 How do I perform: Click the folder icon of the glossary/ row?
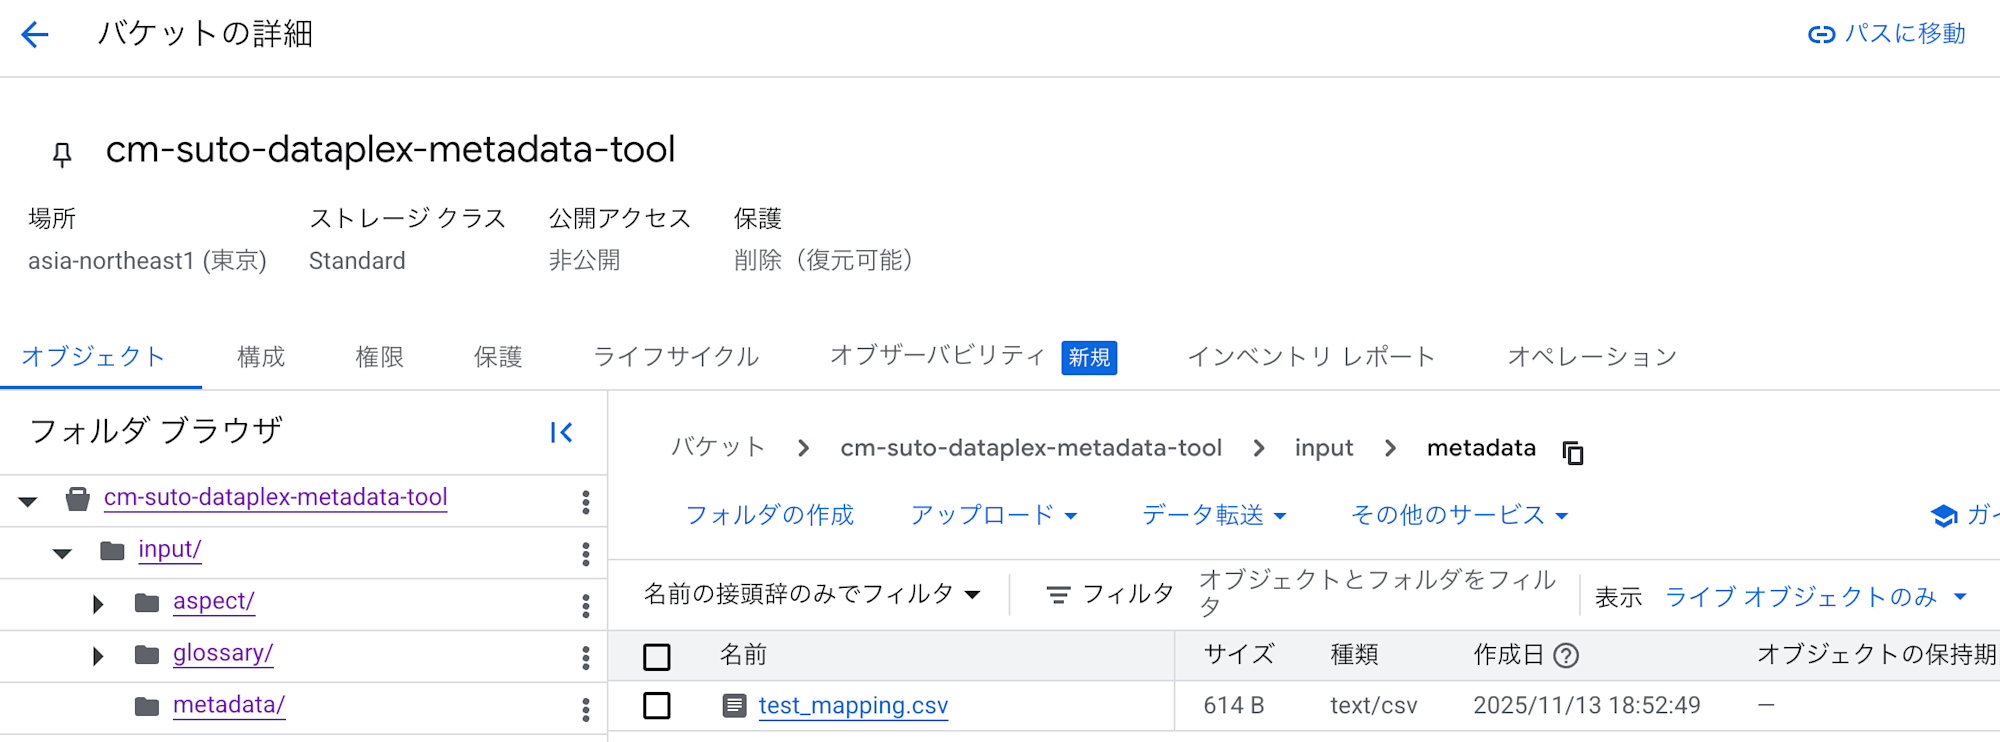147,655
